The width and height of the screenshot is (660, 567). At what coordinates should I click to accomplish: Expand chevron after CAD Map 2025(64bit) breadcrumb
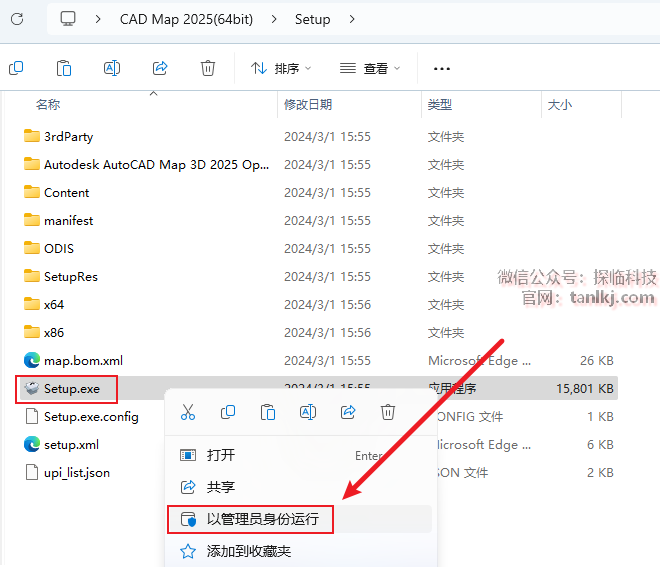tap(274, 19)
